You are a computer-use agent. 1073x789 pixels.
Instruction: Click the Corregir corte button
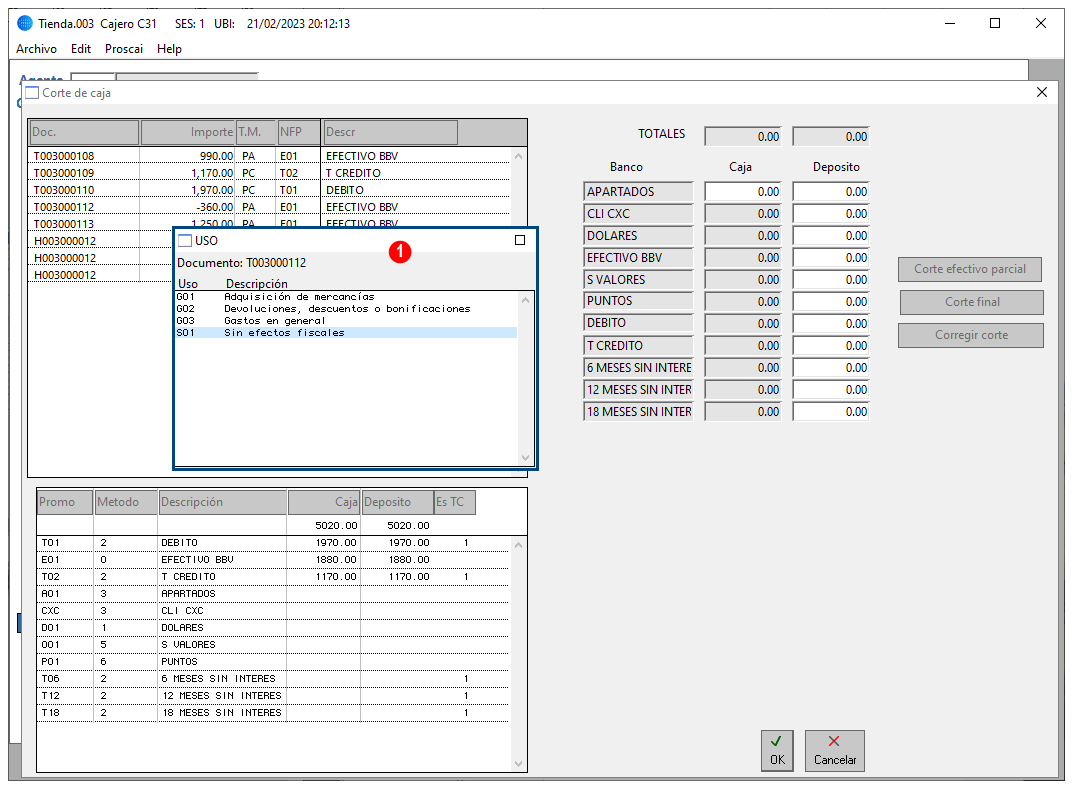click(971, 335)
